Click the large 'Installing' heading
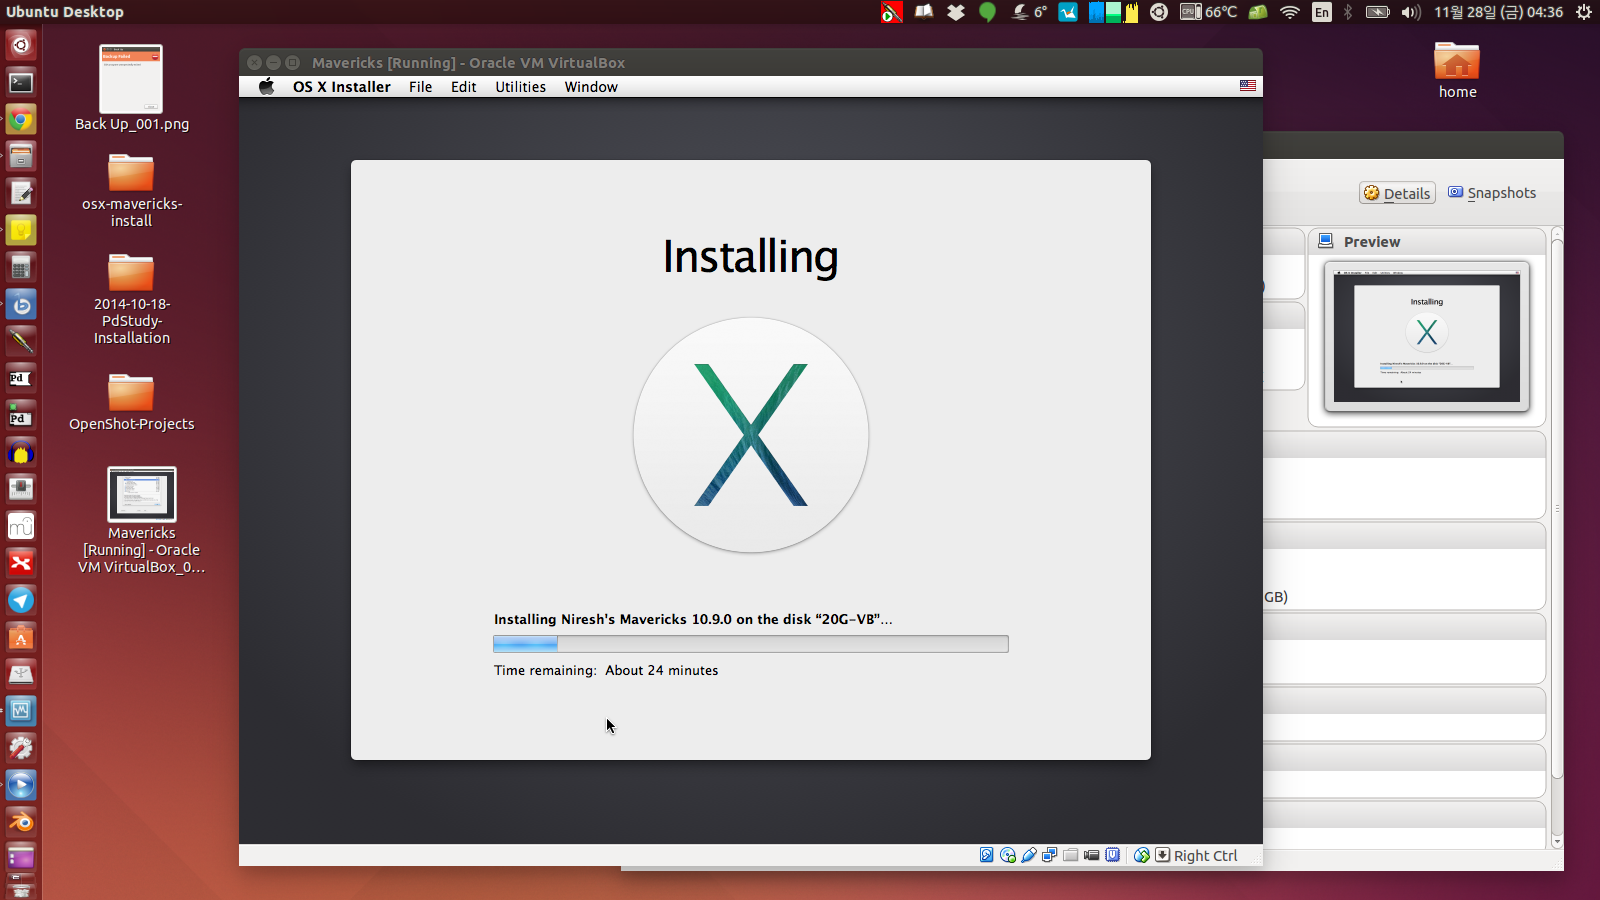This screenshot has width=1600, height=900. [751, 257]
